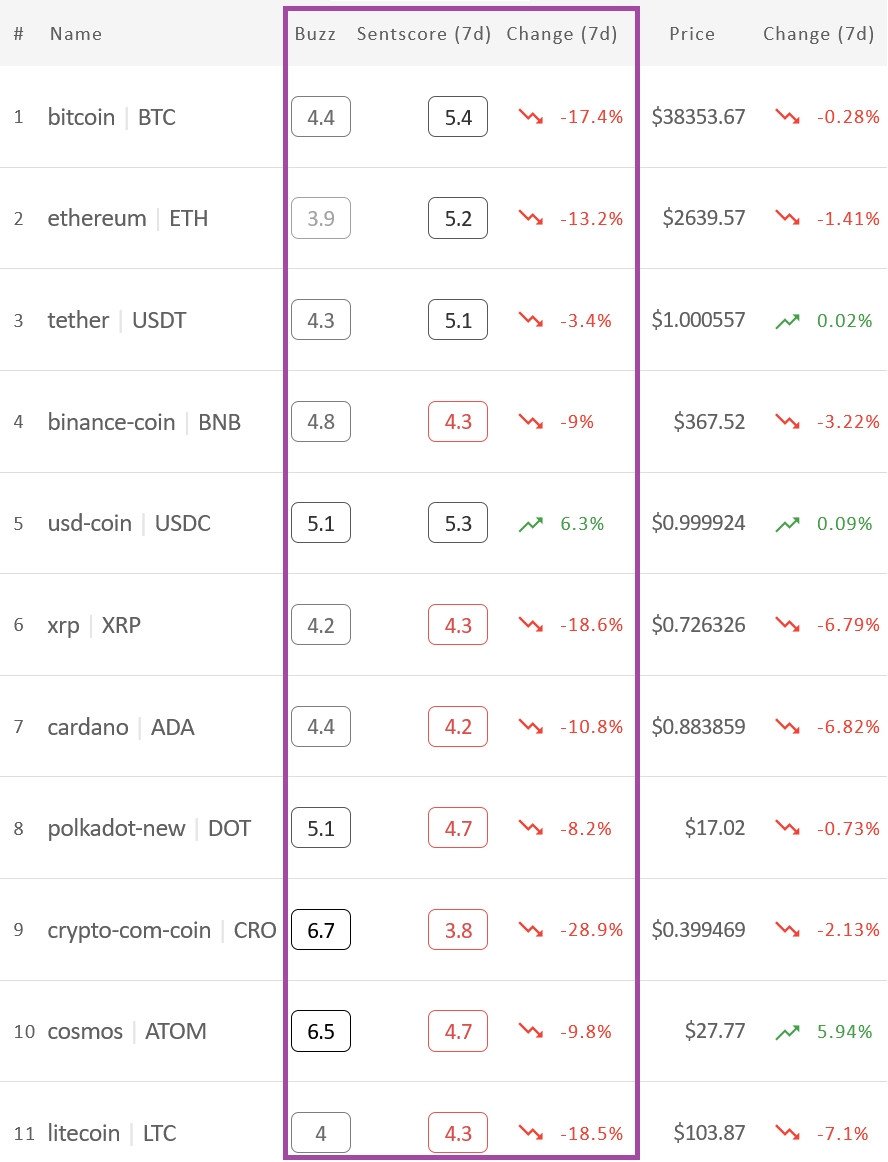
Task: Sort table by Buzz column header
Action: (315, 34)
